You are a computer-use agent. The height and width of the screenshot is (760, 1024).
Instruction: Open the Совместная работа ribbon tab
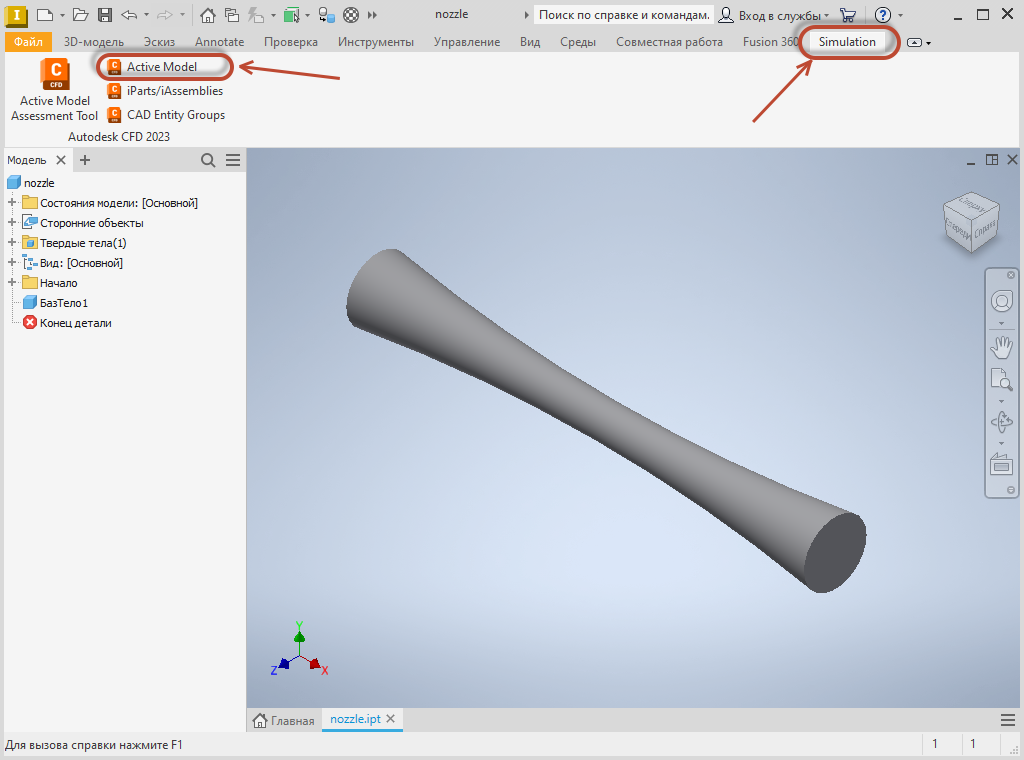point(669,42)
